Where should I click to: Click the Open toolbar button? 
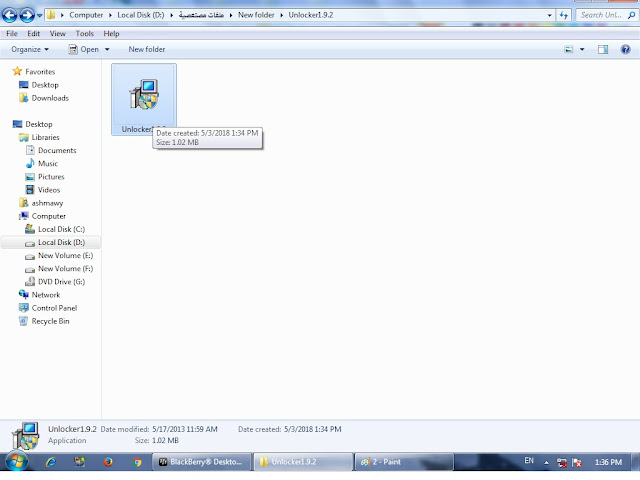click(x=84, y=49)
